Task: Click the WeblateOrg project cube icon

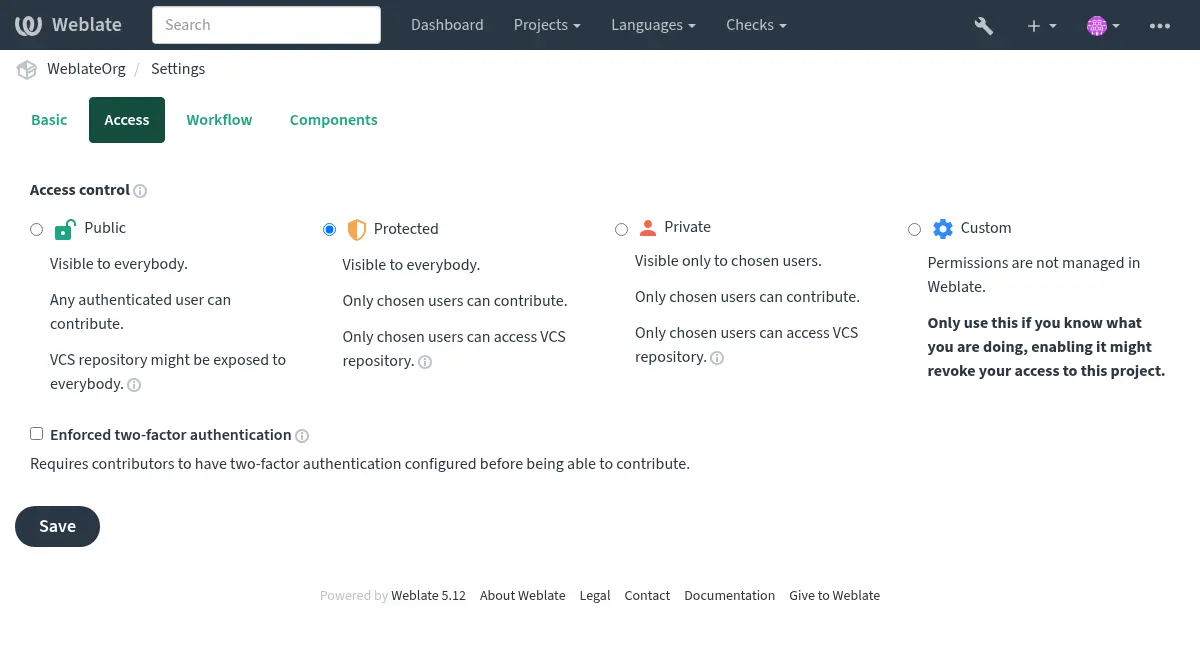Action: point(27,69)
